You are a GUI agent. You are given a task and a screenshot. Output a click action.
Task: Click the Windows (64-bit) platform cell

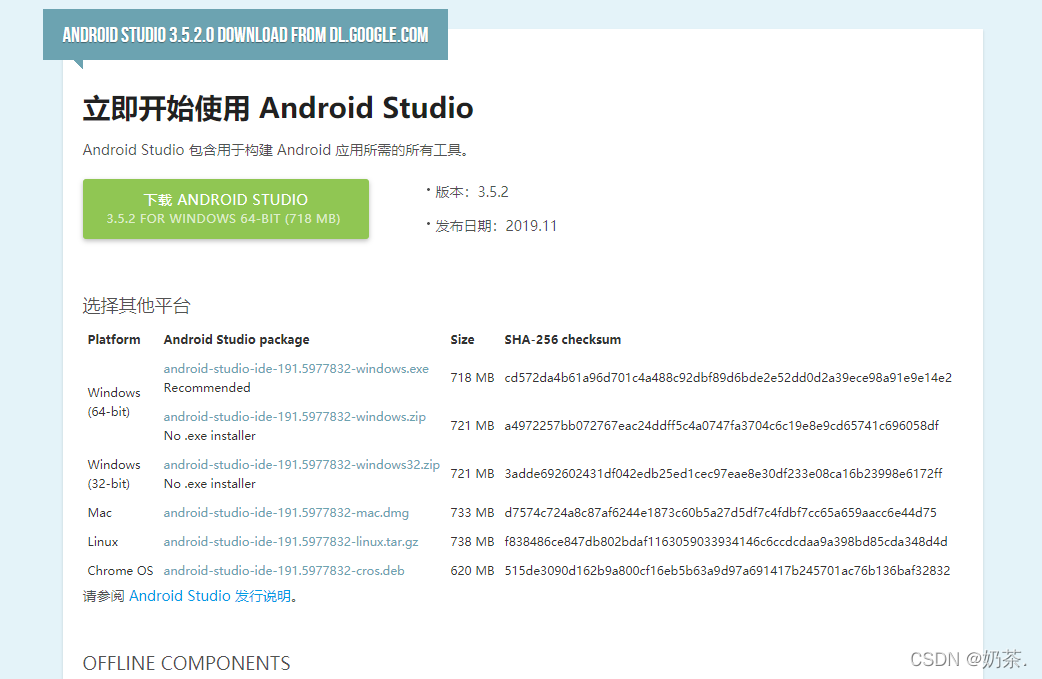click(x=114, y=402)
